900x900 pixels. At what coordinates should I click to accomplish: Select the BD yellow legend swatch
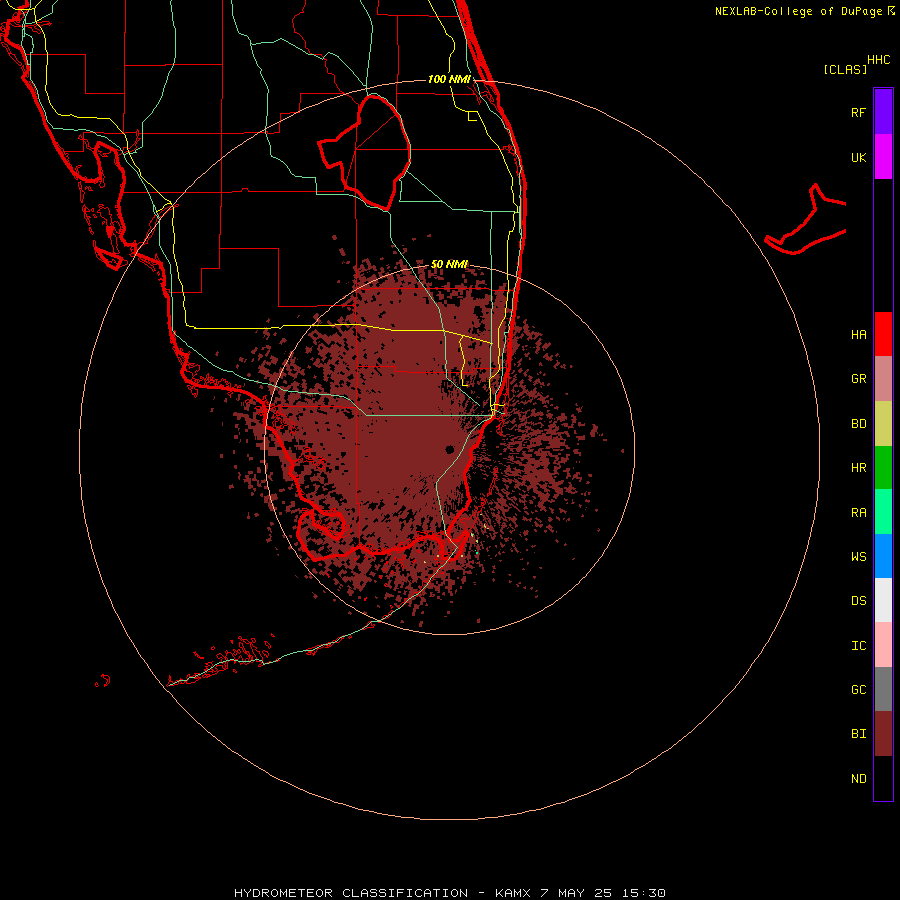[883, 424]
